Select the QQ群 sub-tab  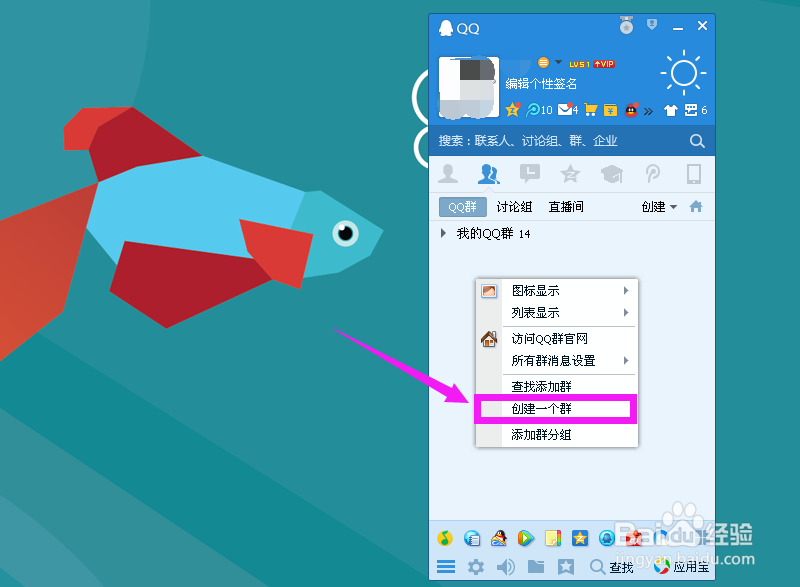(463, 207)
